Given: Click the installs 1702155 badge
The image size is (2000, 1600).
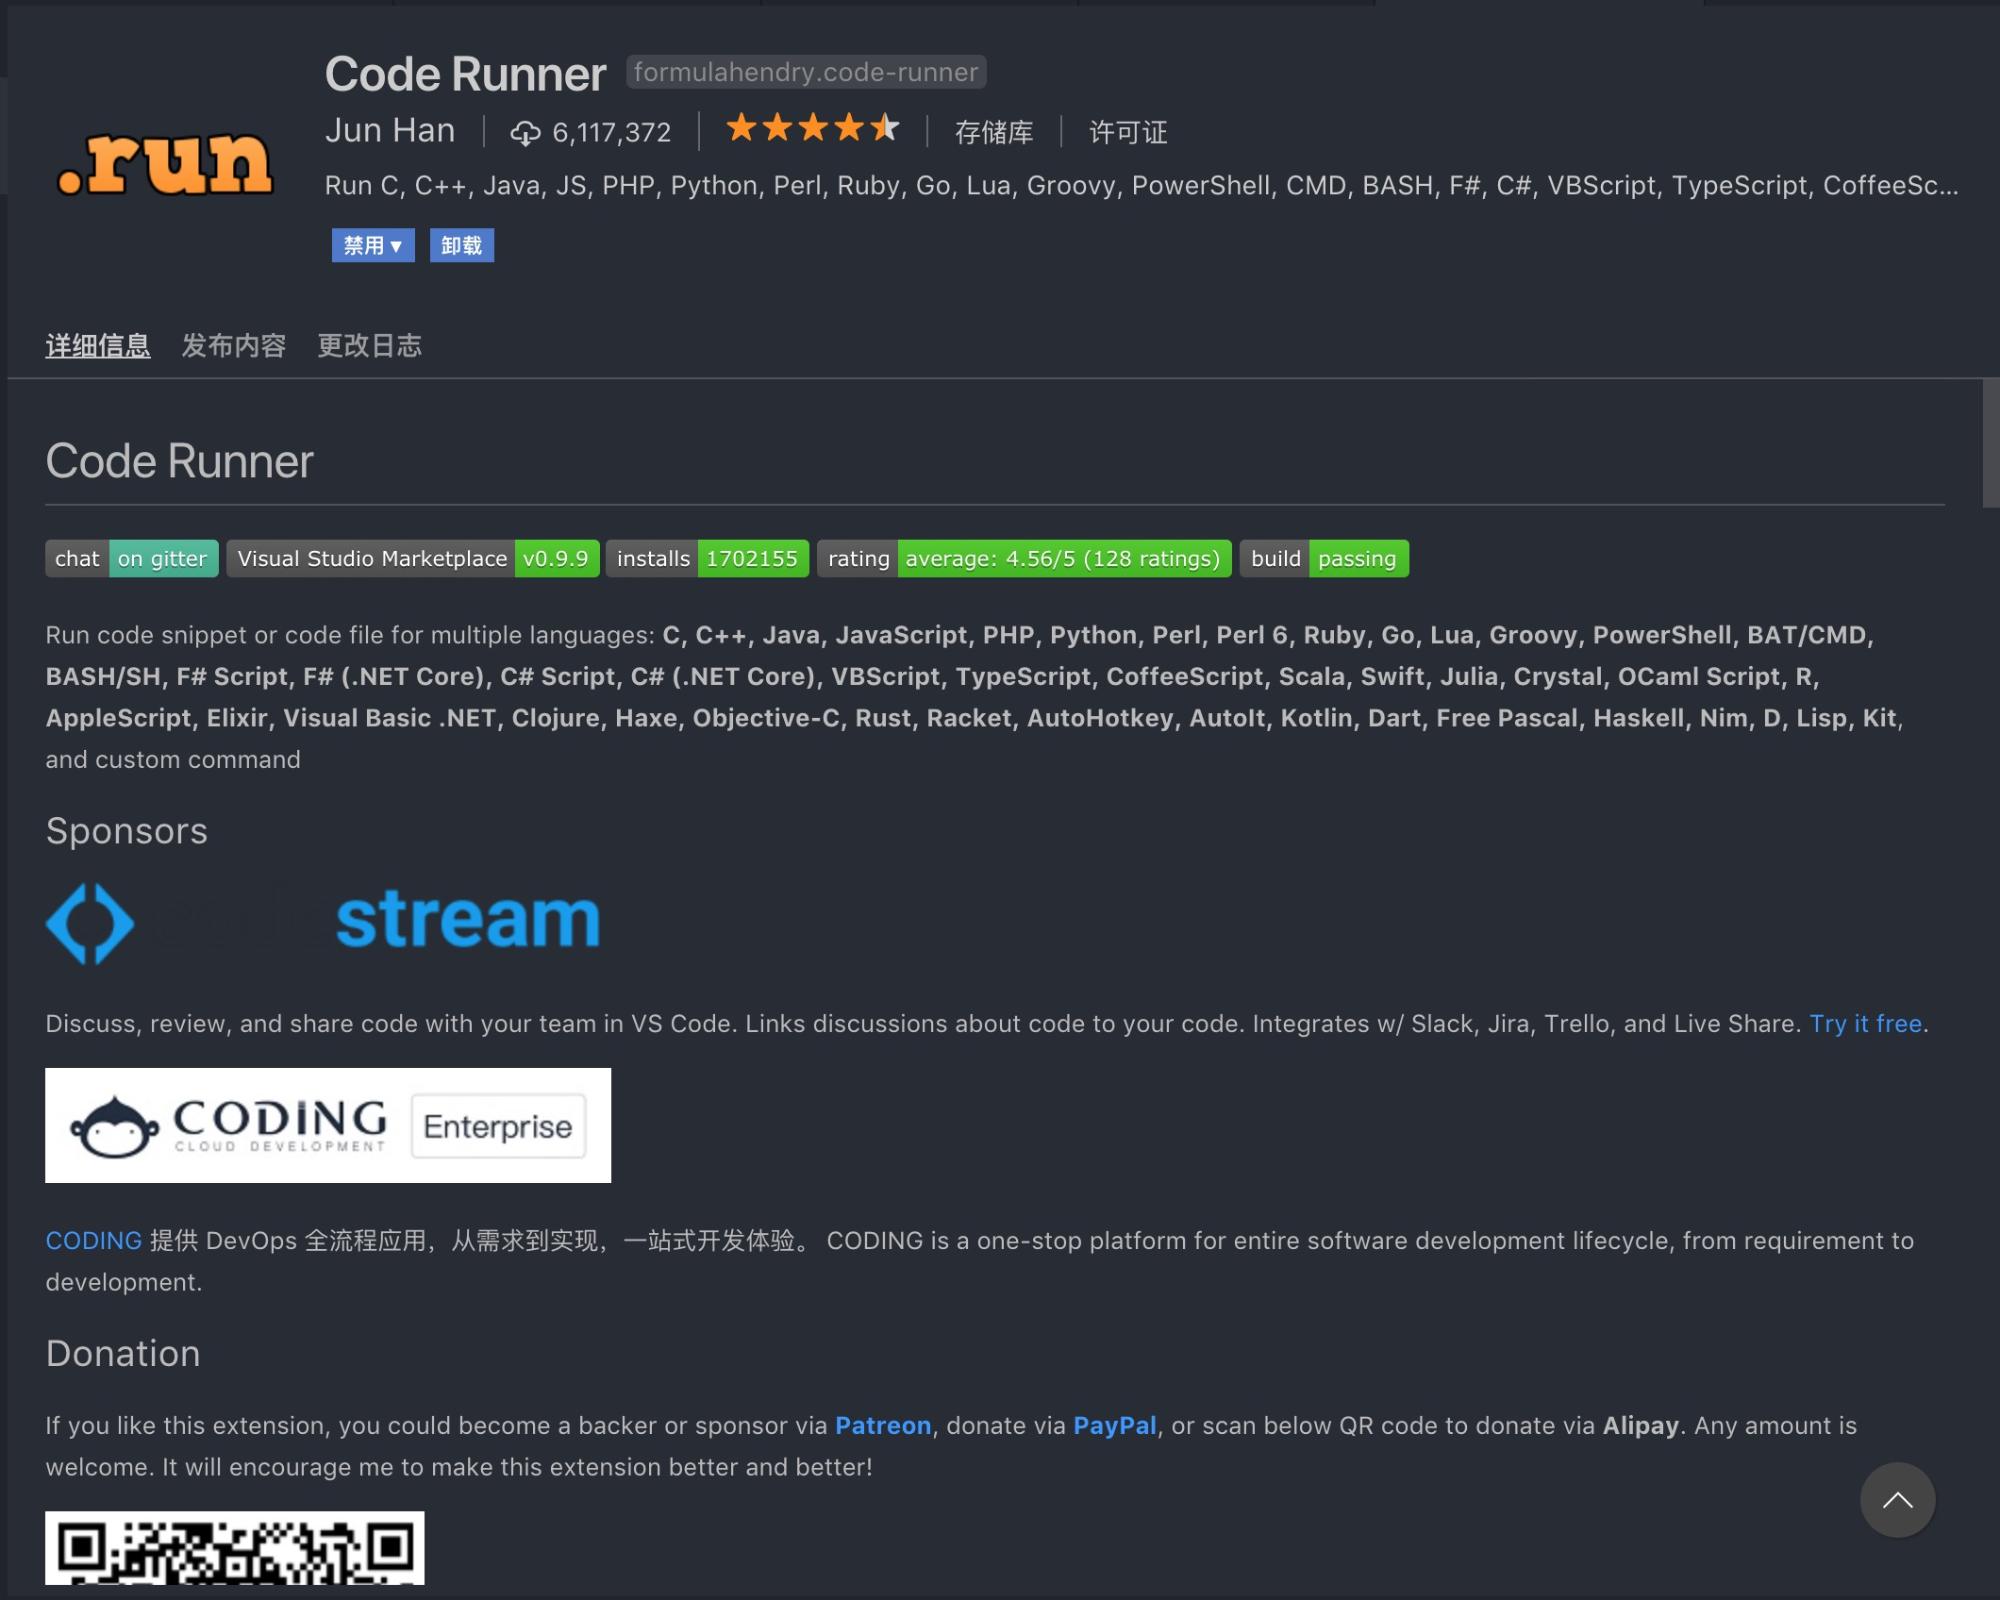Looking at the screenshot, I should 707,559.
